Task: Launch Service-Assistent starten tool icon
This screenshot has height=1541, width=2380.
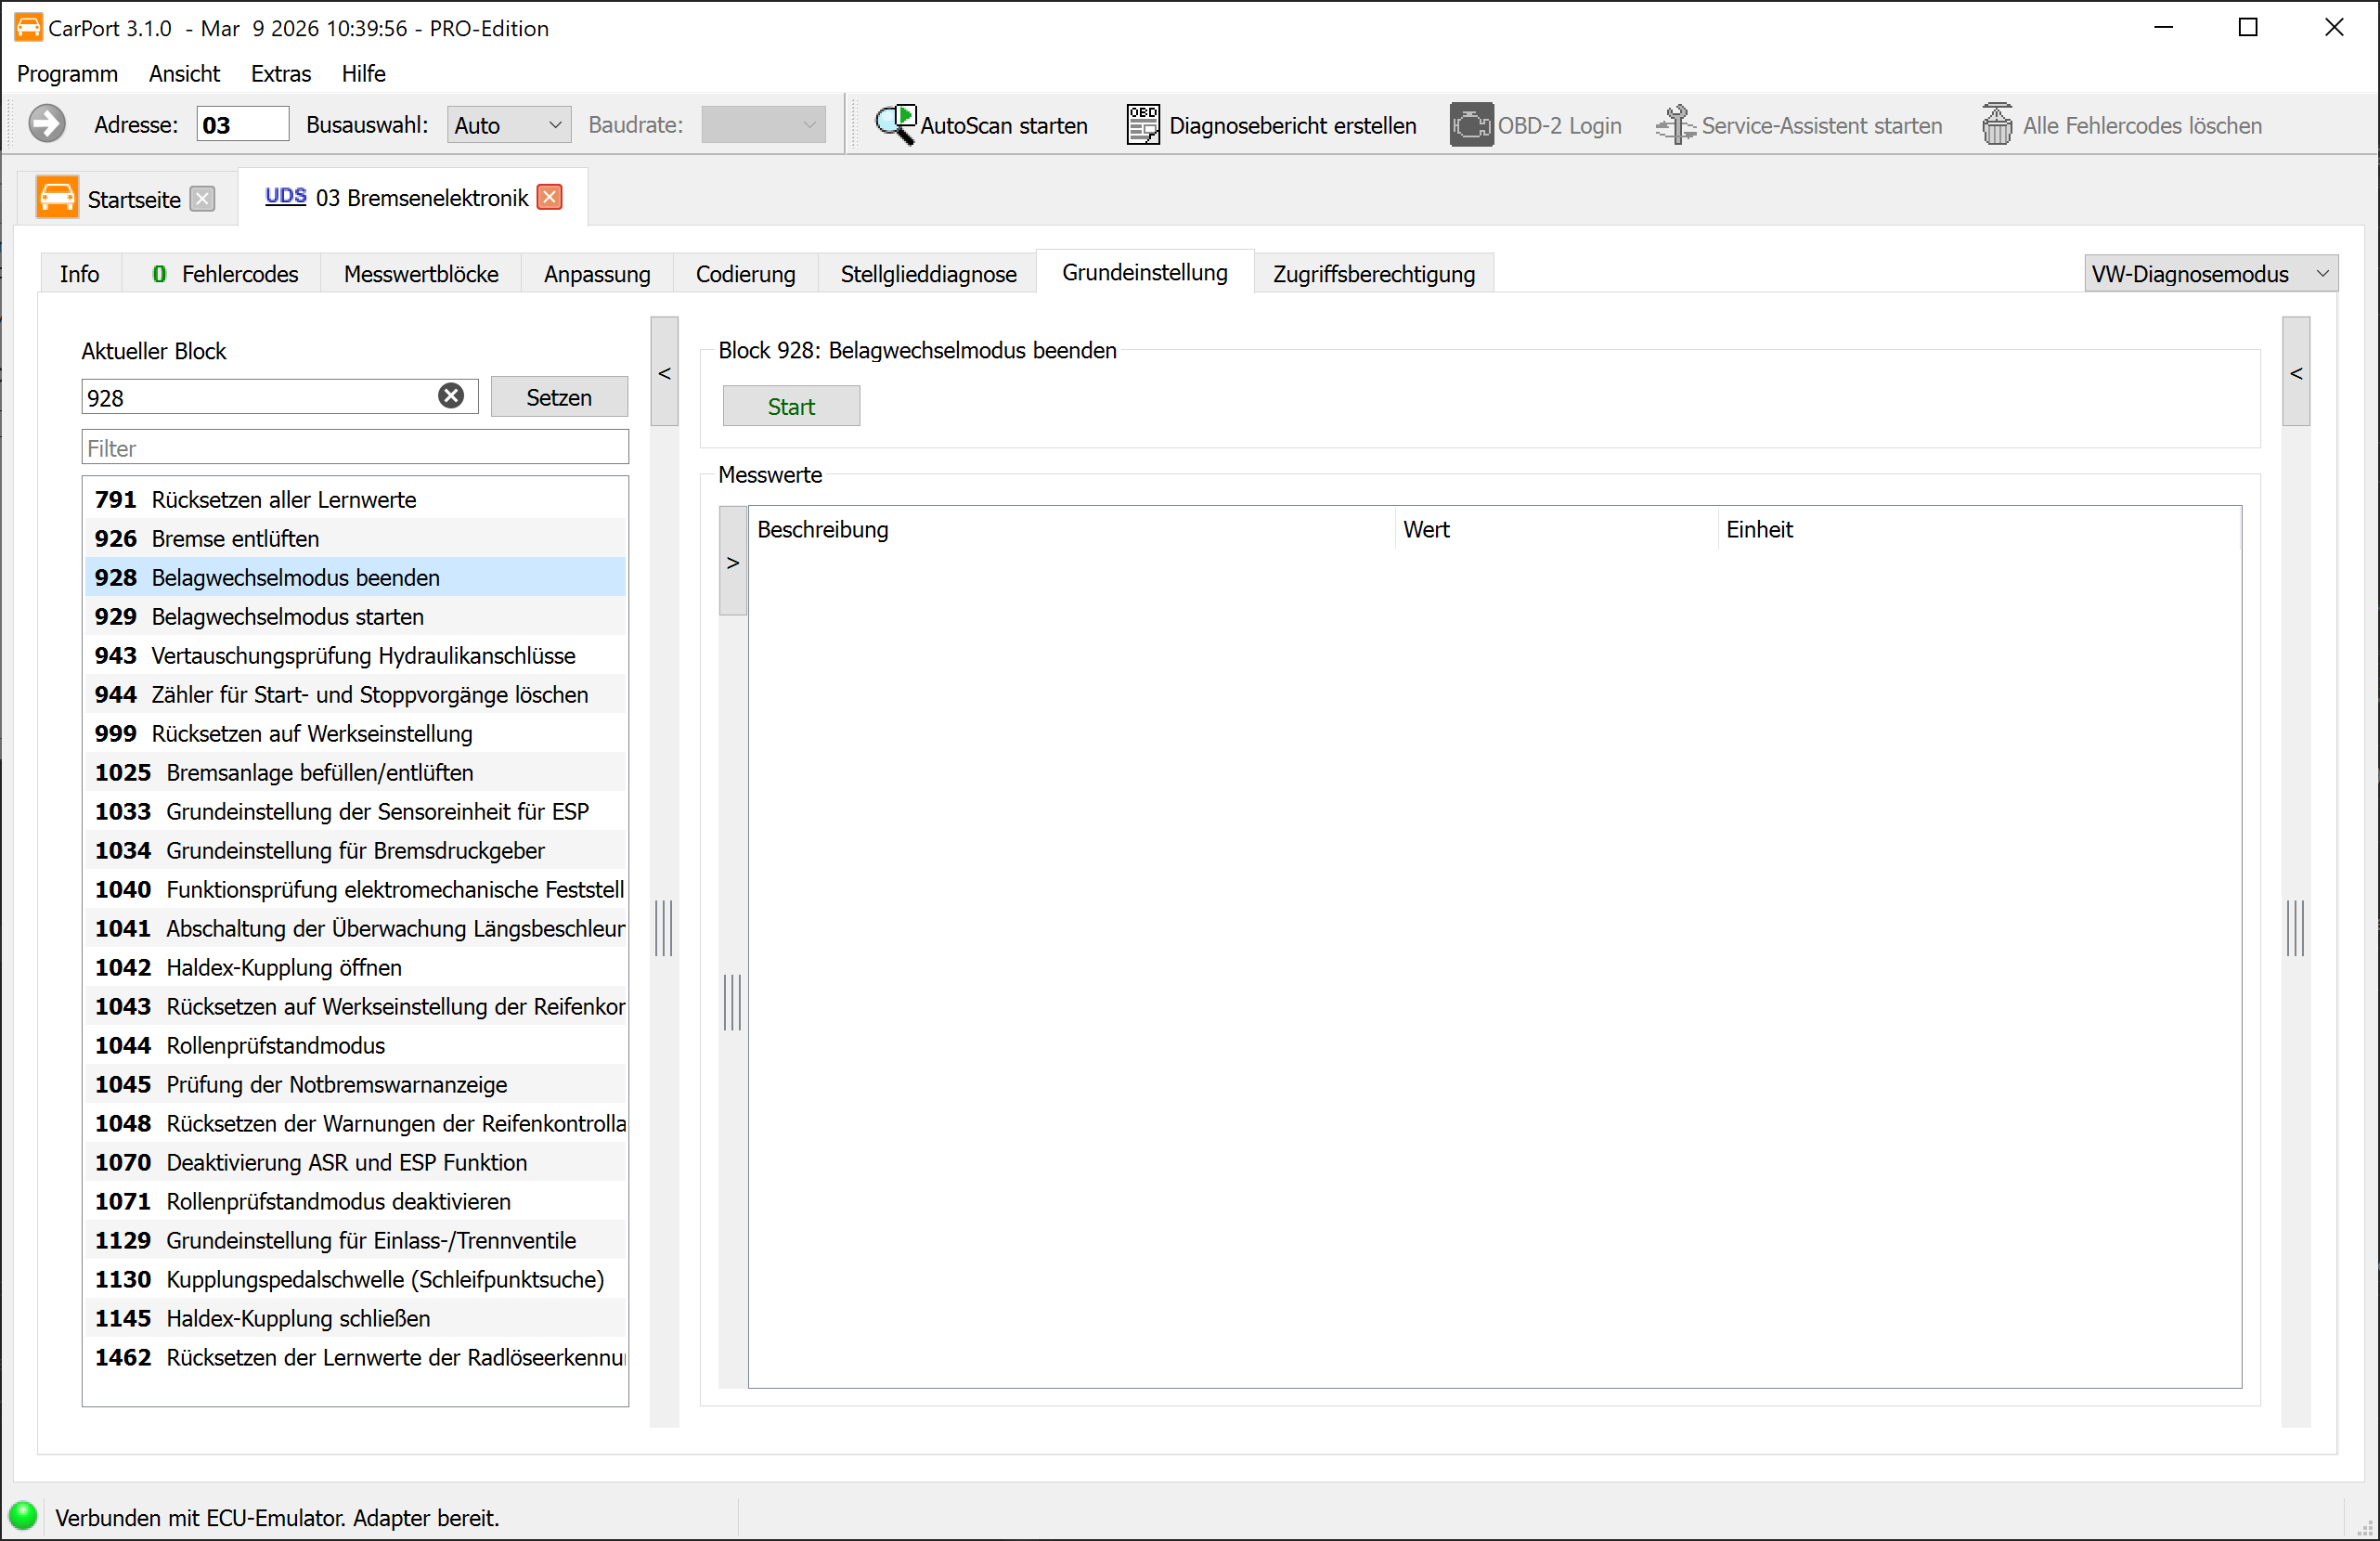Action: (x=1676, y=125)
